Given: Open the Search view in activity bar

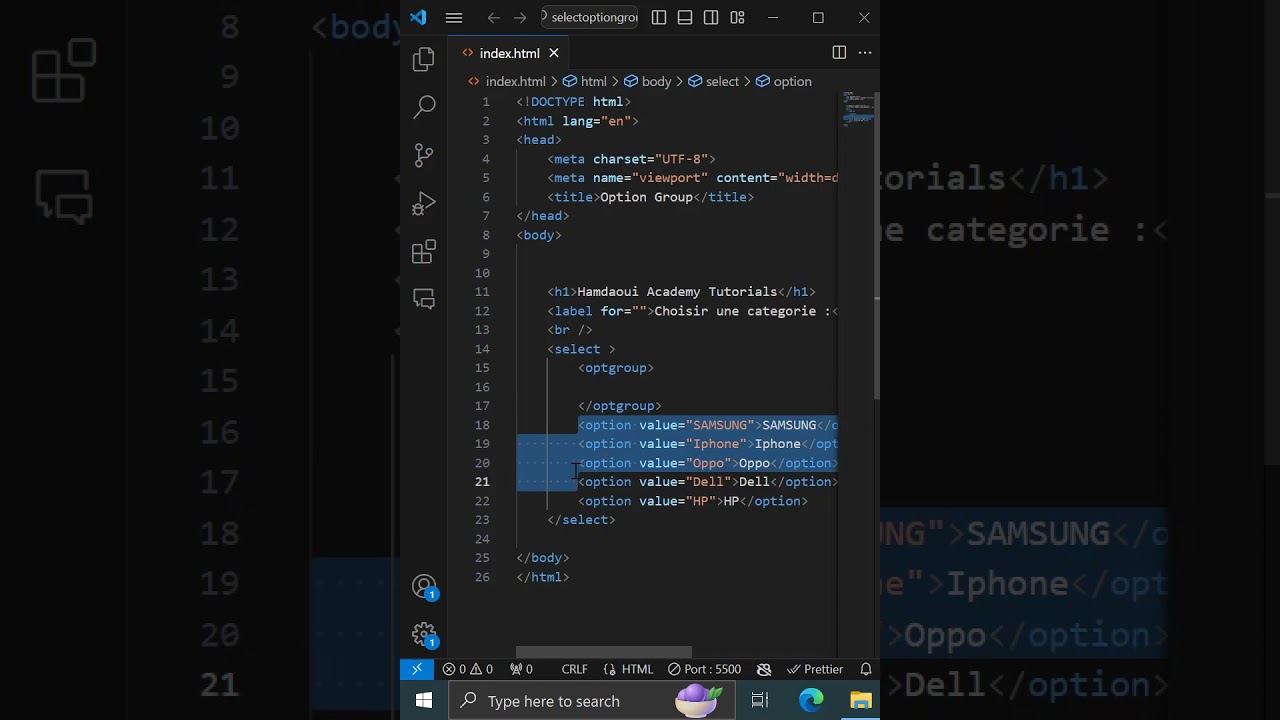Looking at the screenshot, I should [424, 106].
